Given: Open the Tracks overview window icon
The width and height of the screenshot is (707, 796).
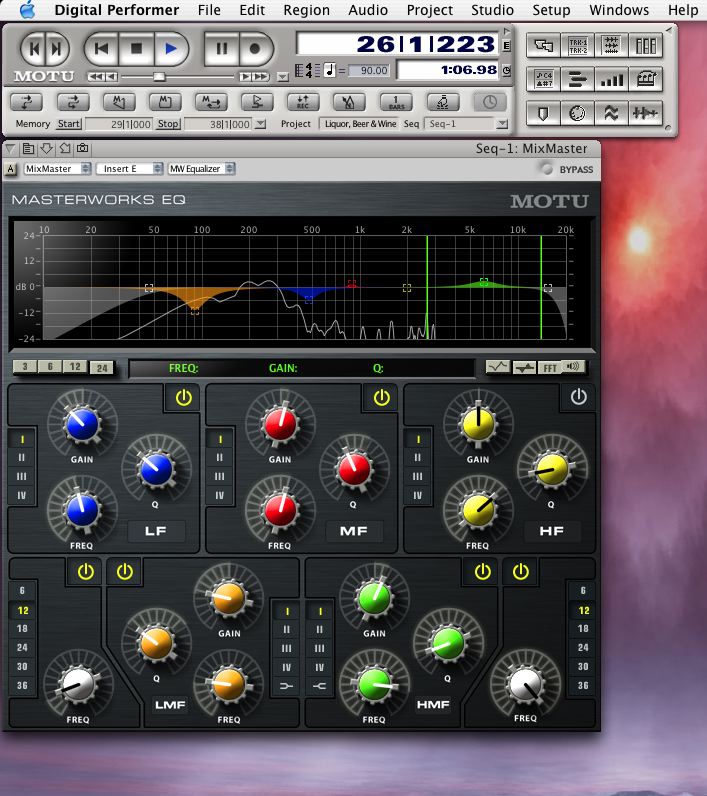Looking at the screenshot, I should [544, 46].
